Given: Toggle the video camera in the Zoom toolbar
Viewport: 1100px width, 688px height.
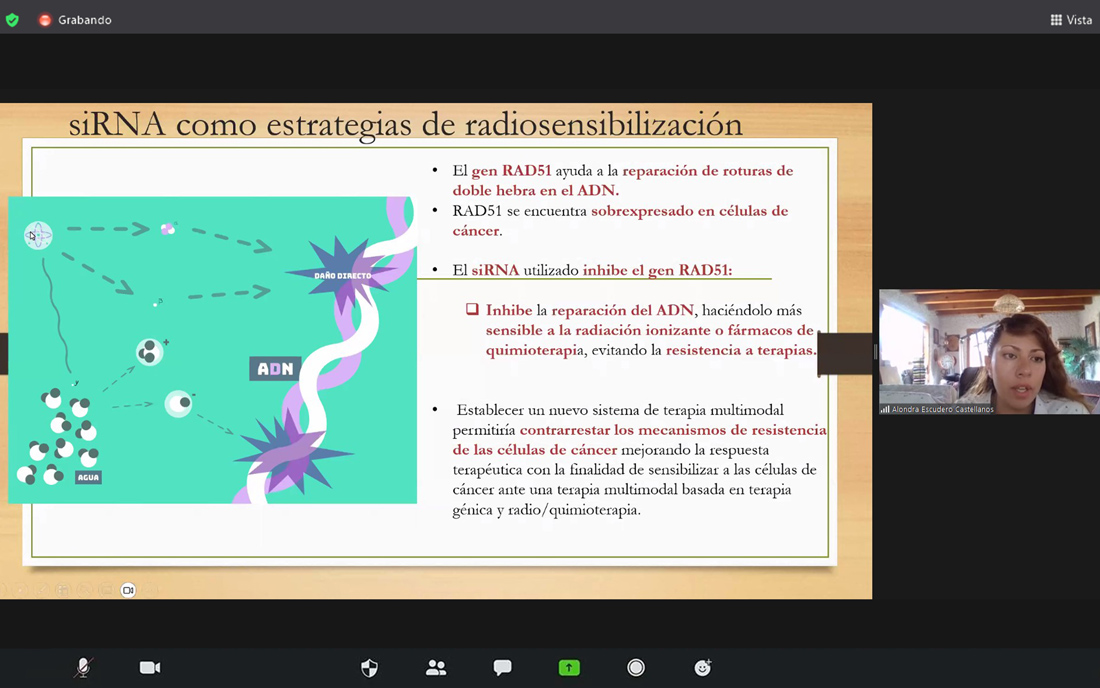Looking at the screenshot, I should (x=149, y=668).
